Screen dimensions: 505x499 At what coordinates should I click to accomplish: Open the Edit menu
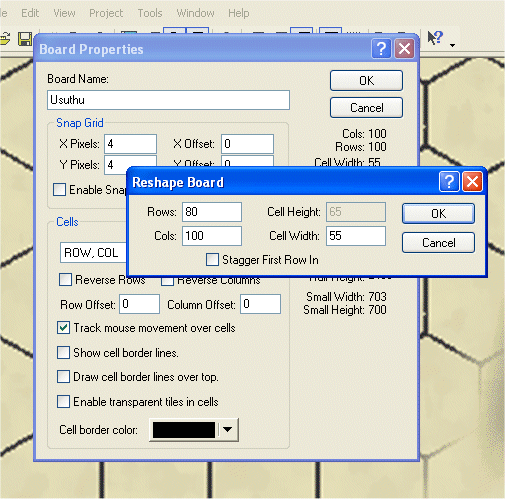(x=30, y=13)
